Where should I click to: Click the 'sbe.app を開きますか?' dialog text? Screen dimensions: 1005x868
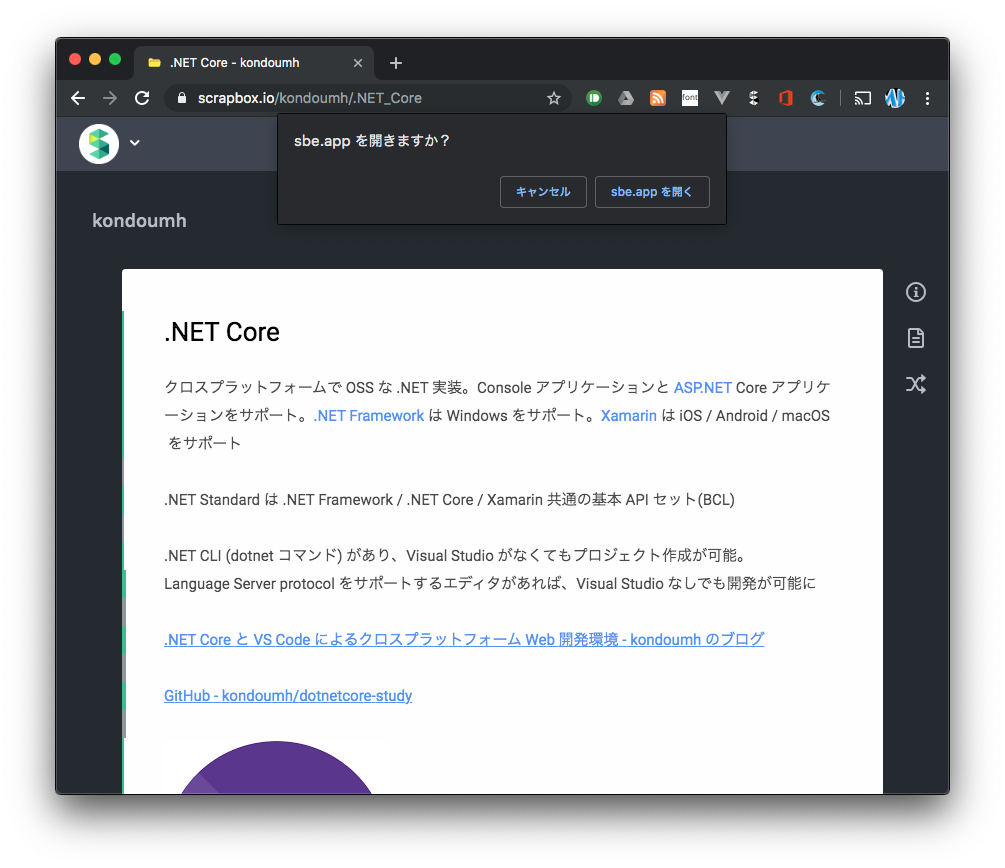coord(372,141)
